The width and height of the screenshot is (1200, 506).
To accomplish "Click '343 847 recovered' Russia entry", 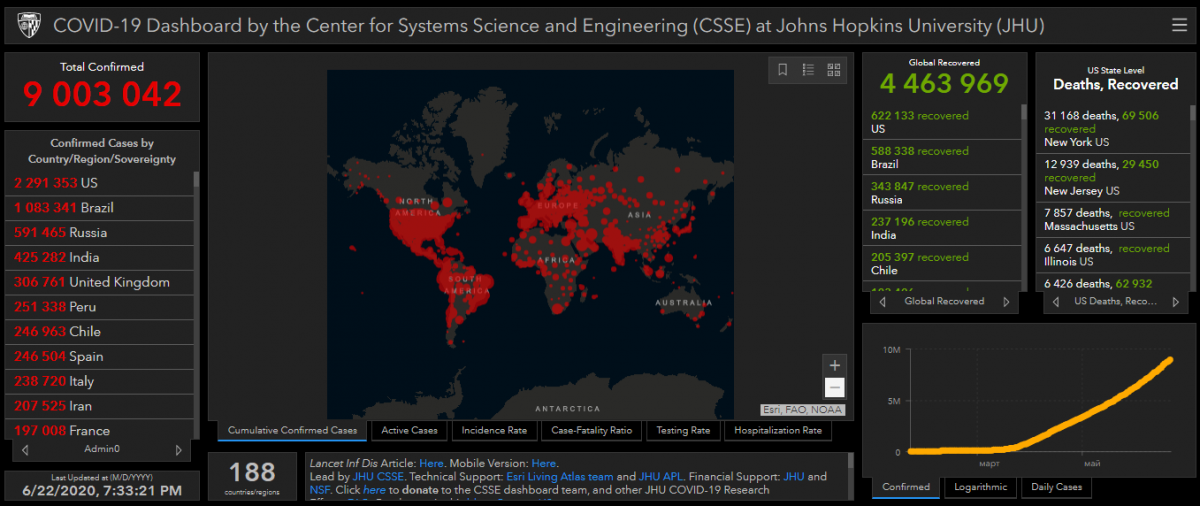I will 942,193.
